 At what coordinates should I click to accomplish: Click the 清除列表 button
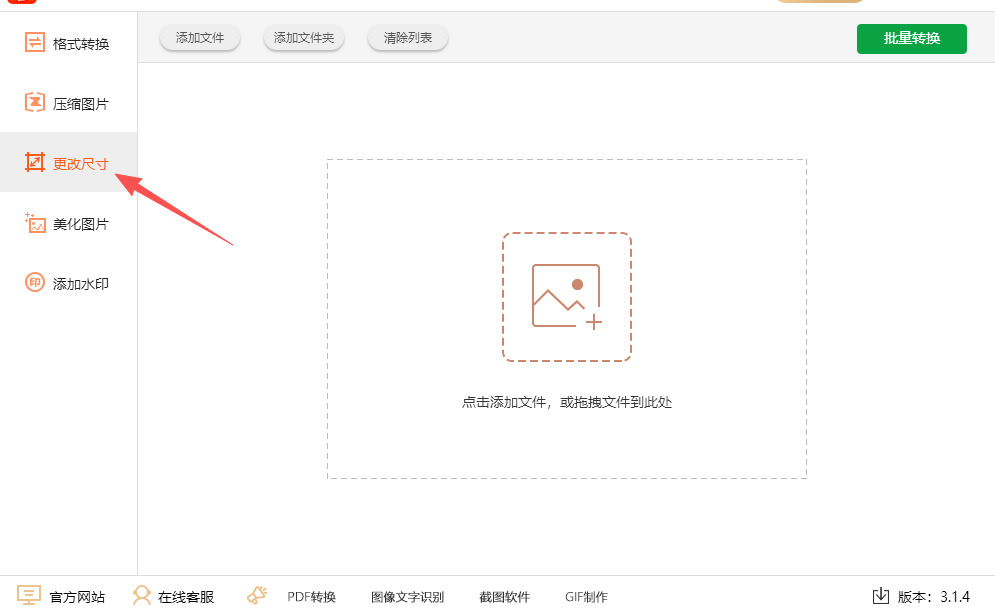[408, 38]
